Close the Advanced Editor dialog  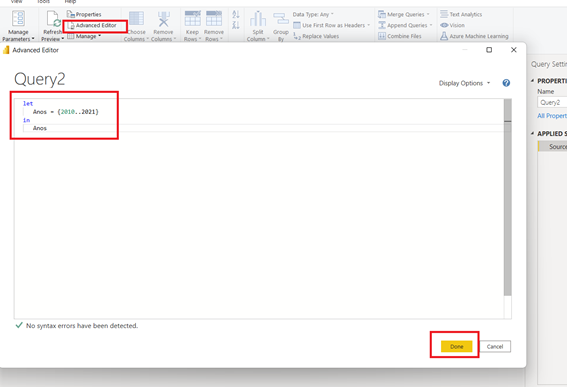coord(514,50)
